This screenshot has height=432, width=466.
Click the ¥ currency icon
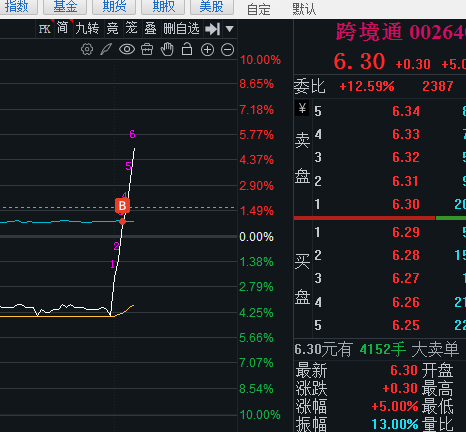pyautogui.click(x=302, y=108)
